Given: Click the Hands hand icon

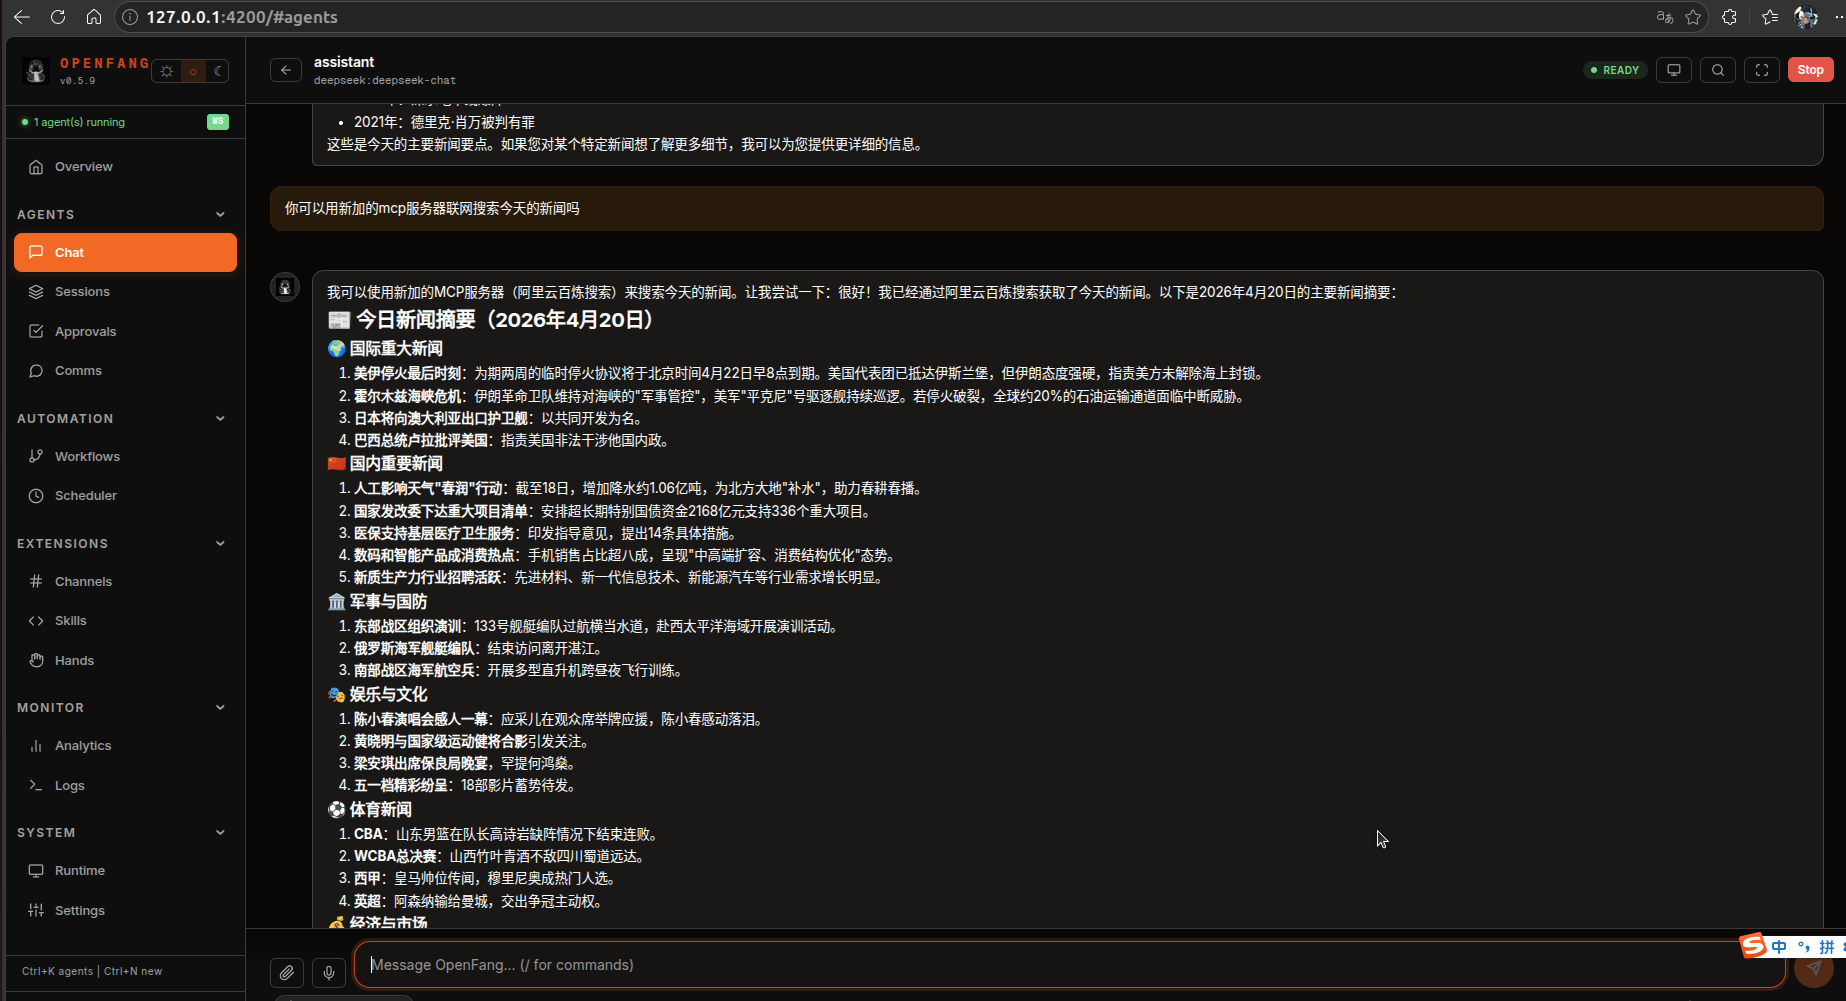Looking at the screenshot, I should [36, 660].
